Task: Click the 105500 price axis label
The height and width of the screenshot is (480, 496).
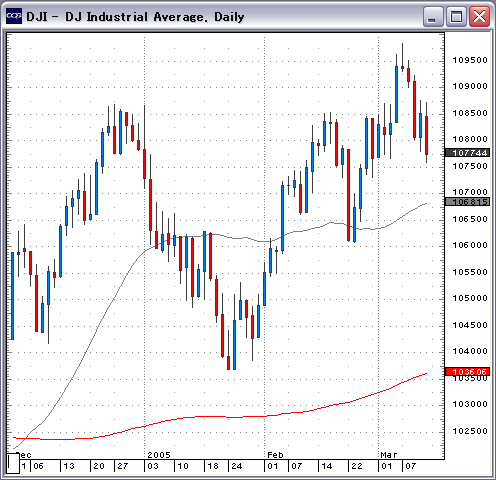Action: pyautogui.click(x=470, y=272)
